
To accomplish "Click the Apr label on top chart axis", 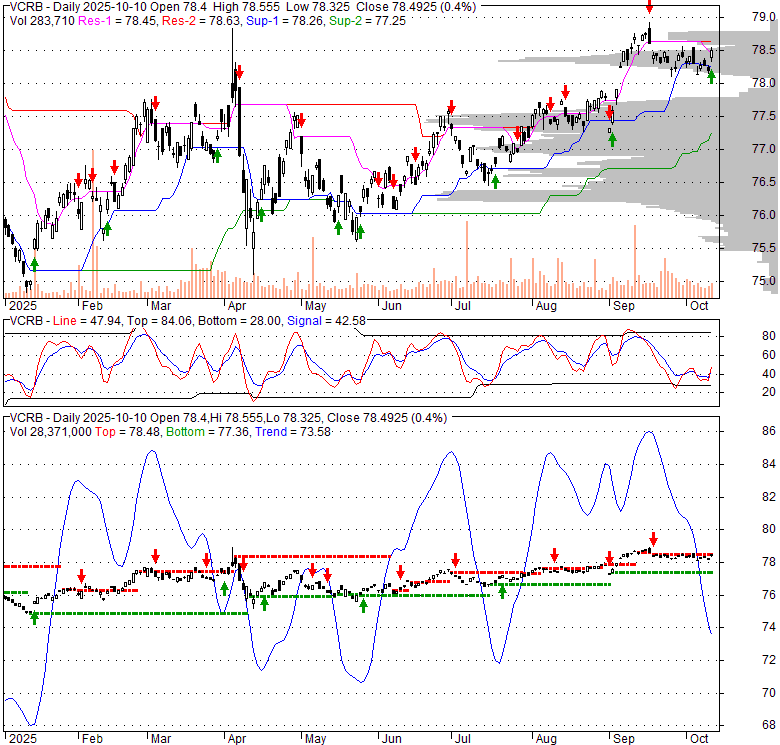I will (237, 306).
